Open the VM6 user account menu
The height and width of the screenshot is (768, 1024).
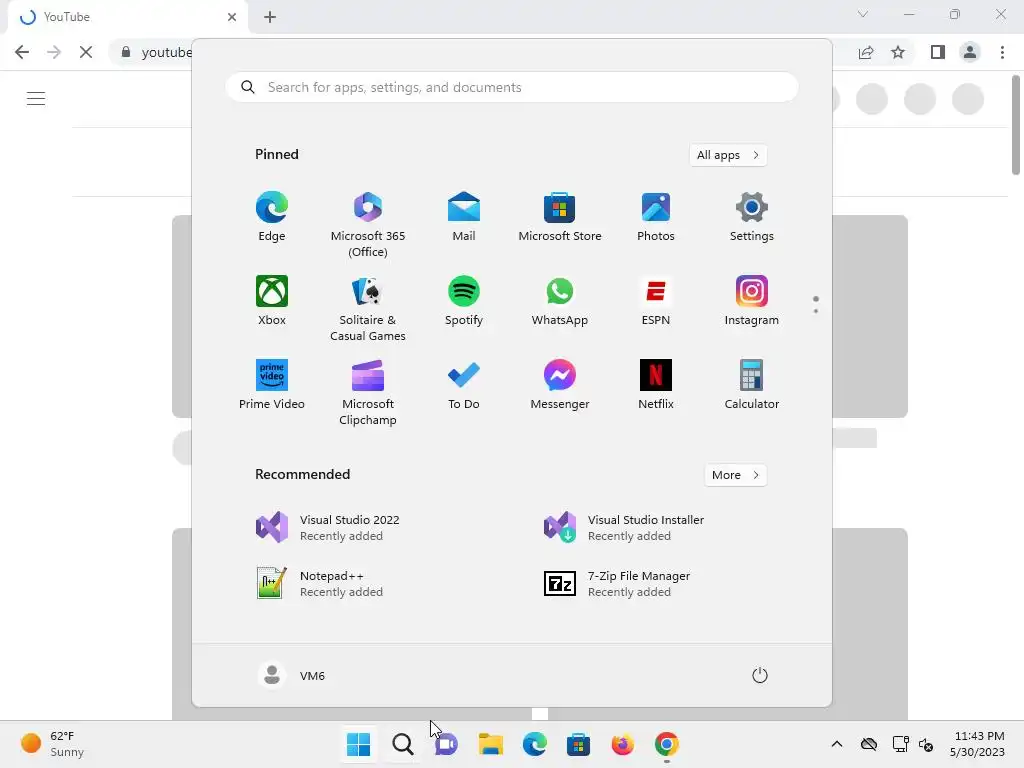(x=291, y=675)
